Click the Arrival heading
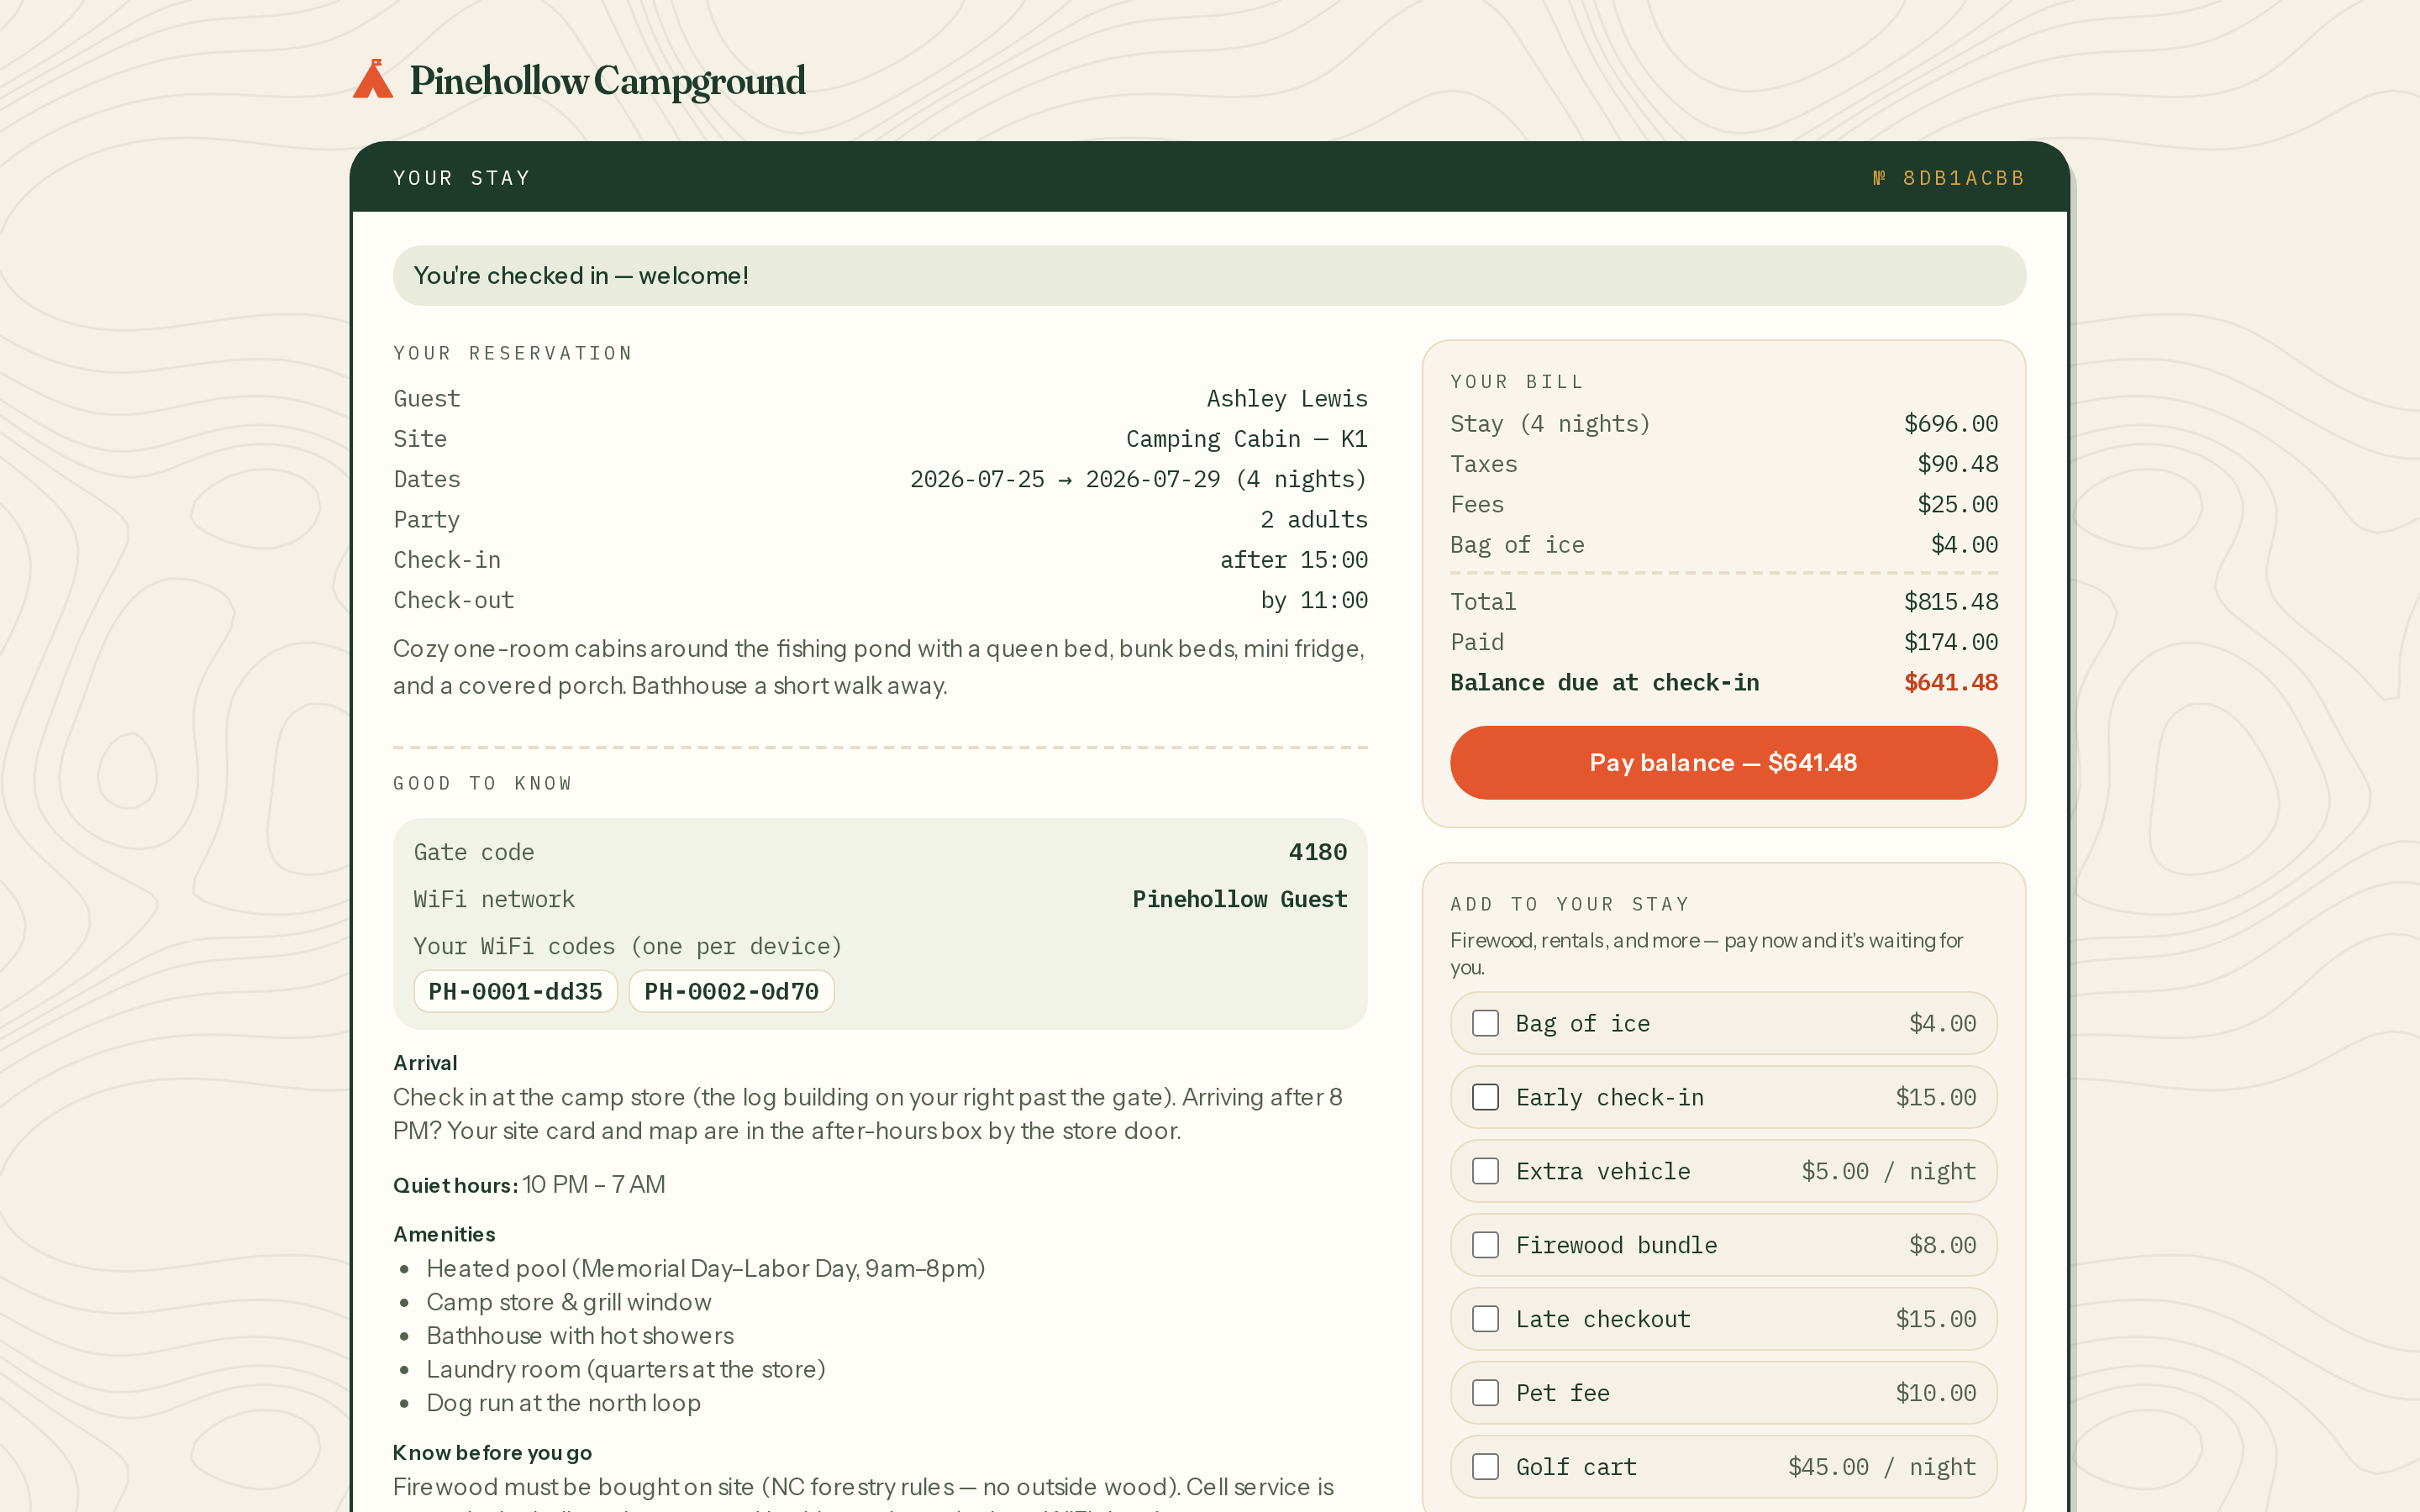The image size is (2420, 1512). click(425, 1063)
